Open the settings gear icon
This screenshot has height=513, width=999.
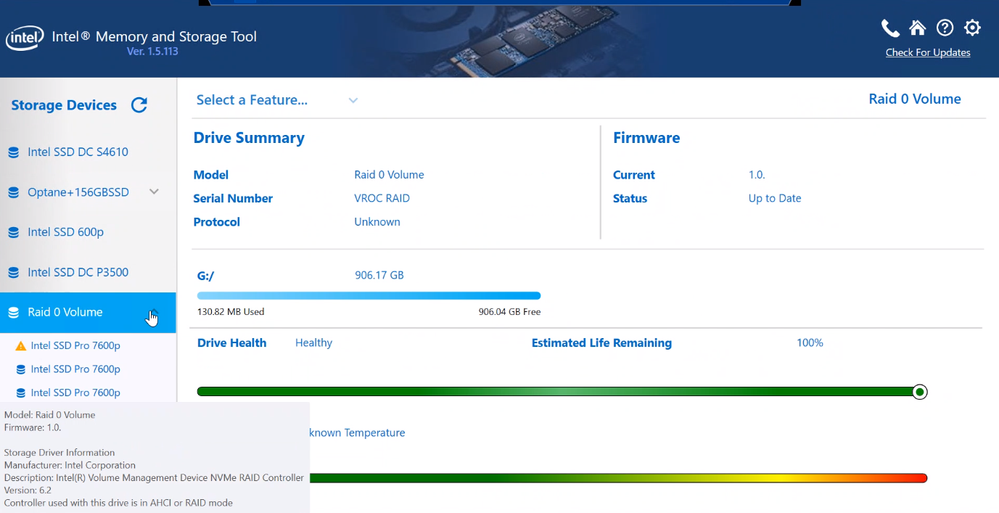972,28
